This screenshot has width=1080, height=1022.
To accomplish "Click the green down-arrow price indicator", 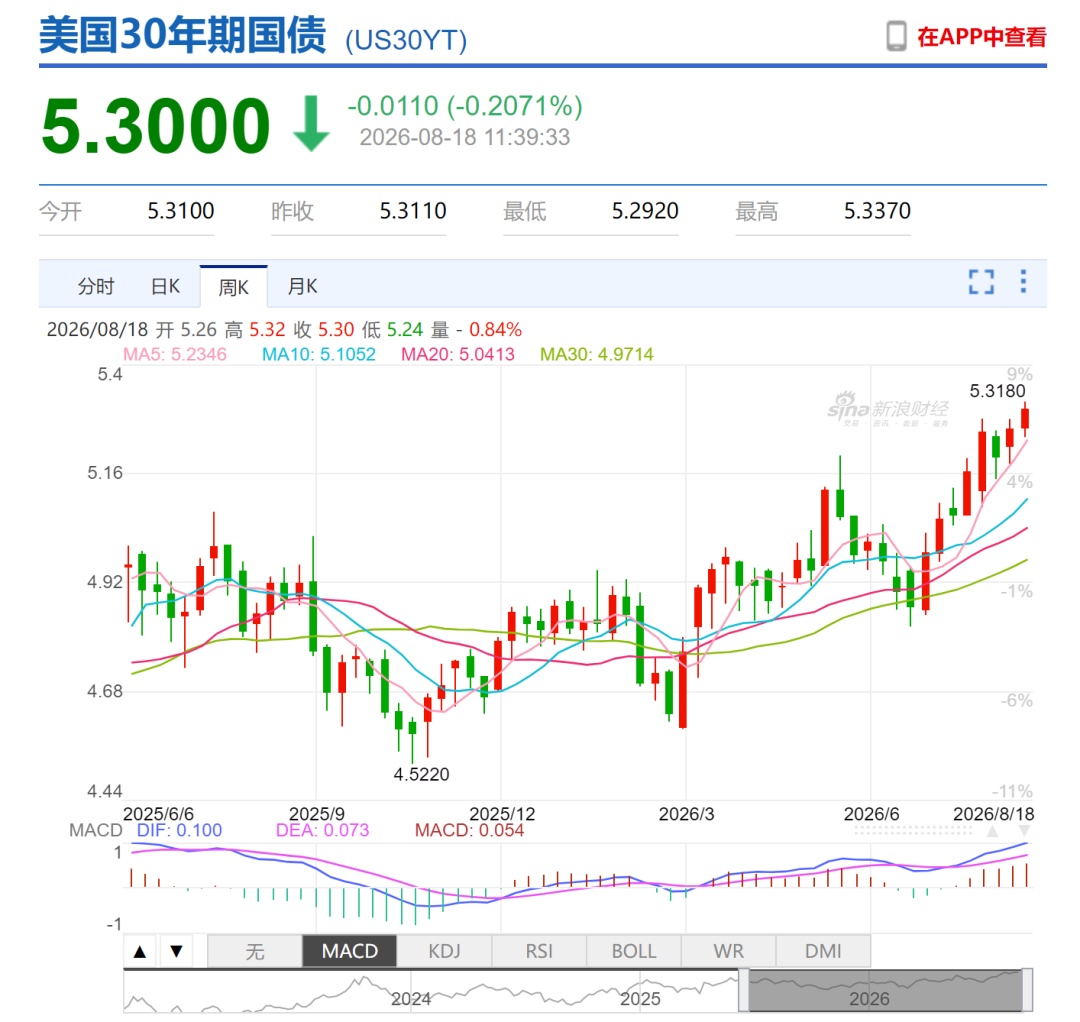I will click(311, 124).
